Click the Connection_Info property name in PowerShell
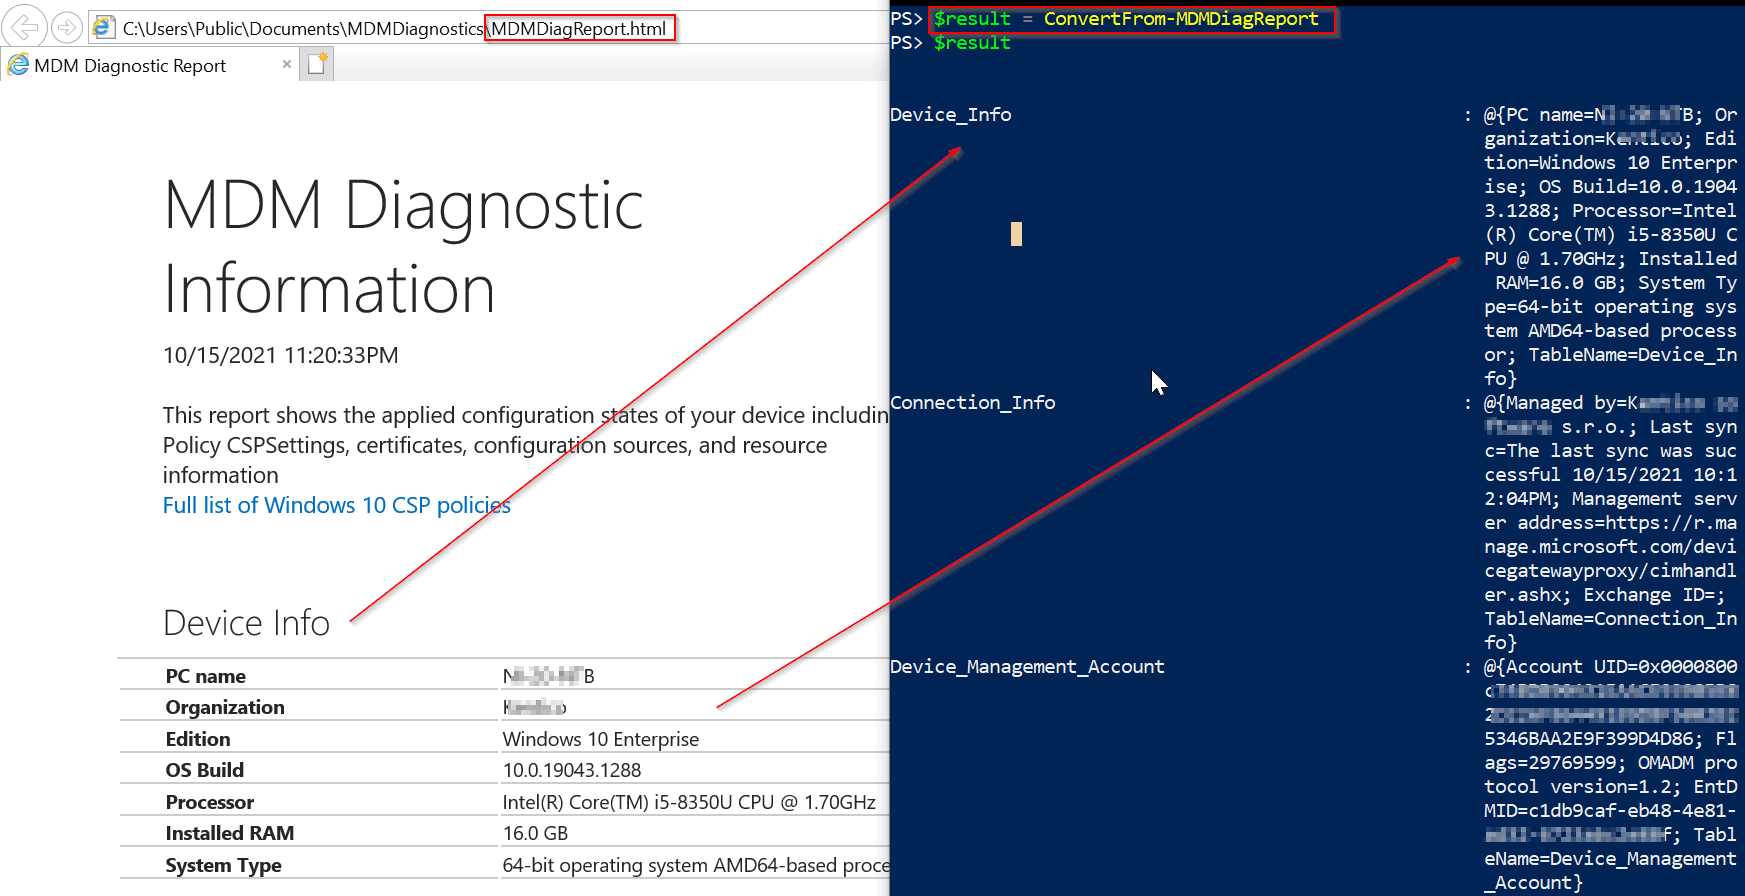 pos(972,403)
